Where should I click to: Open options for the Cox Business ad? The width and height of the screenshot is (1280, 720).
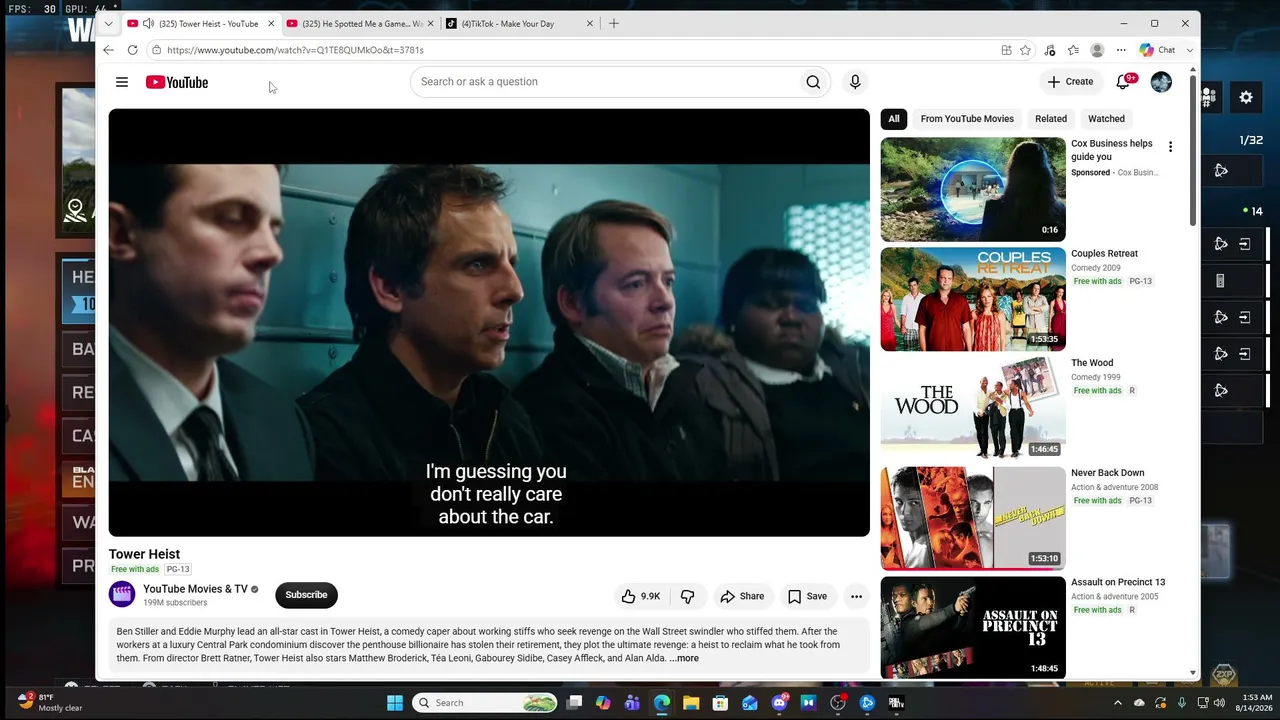click(1170, 147)
